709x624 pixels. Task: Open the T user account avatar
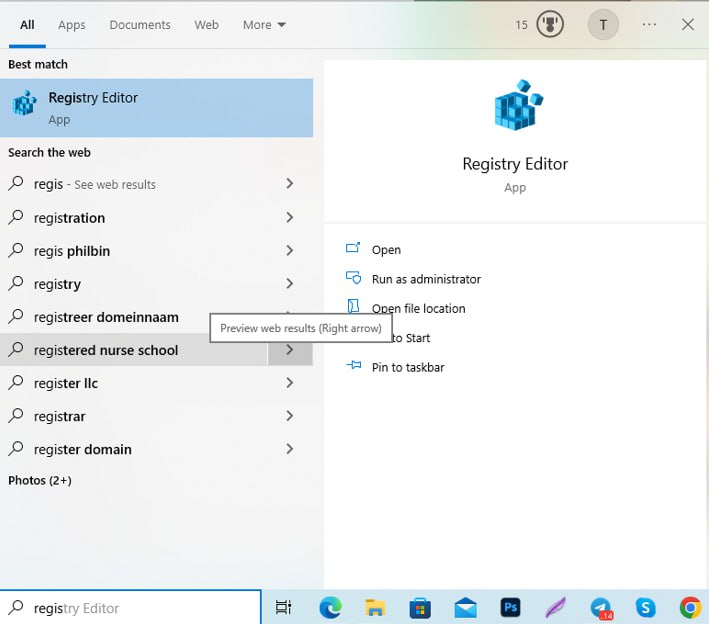click(x=603, y=24)
